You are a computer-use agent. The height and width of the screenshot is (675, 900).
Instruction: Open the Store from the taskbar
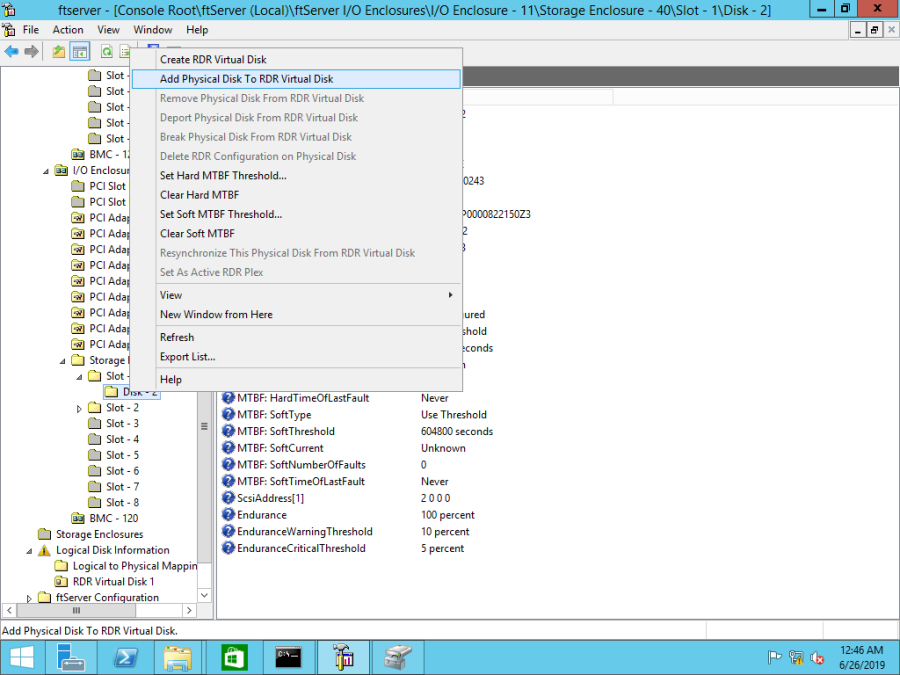234,657
